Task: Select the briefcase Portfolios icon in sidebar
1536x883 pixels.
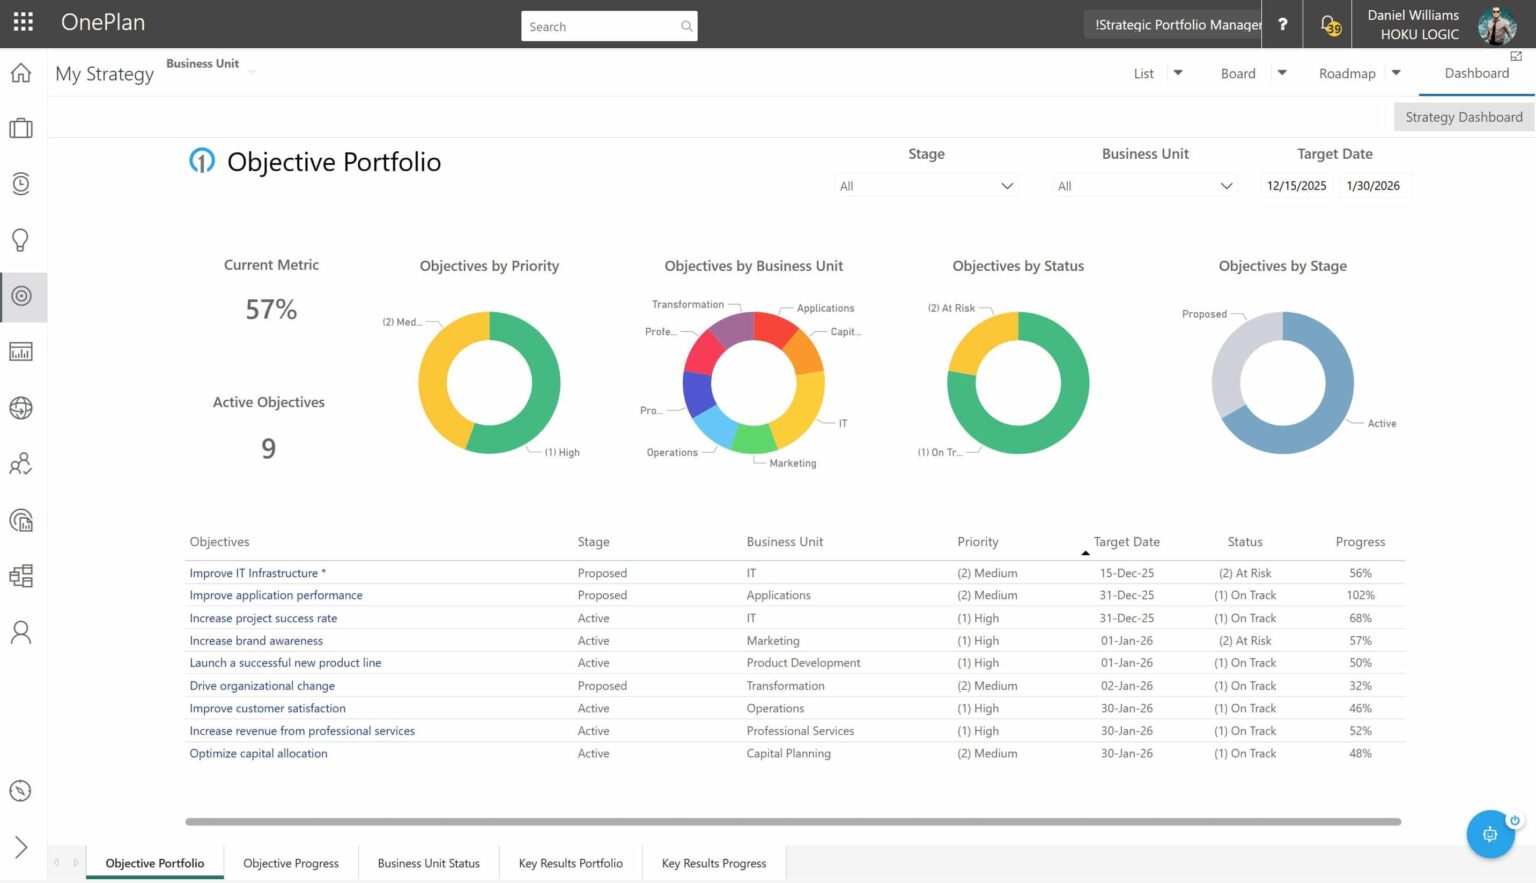Action: pos(21,128)
